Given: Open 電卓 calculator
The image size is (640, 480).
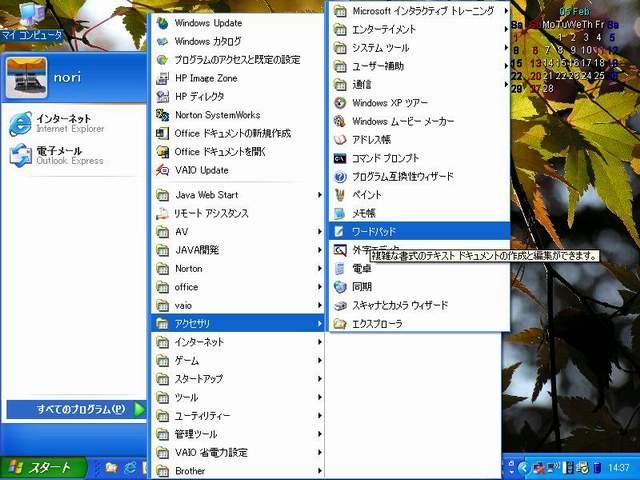Looking at the screenshot, I should click(420, 268).
